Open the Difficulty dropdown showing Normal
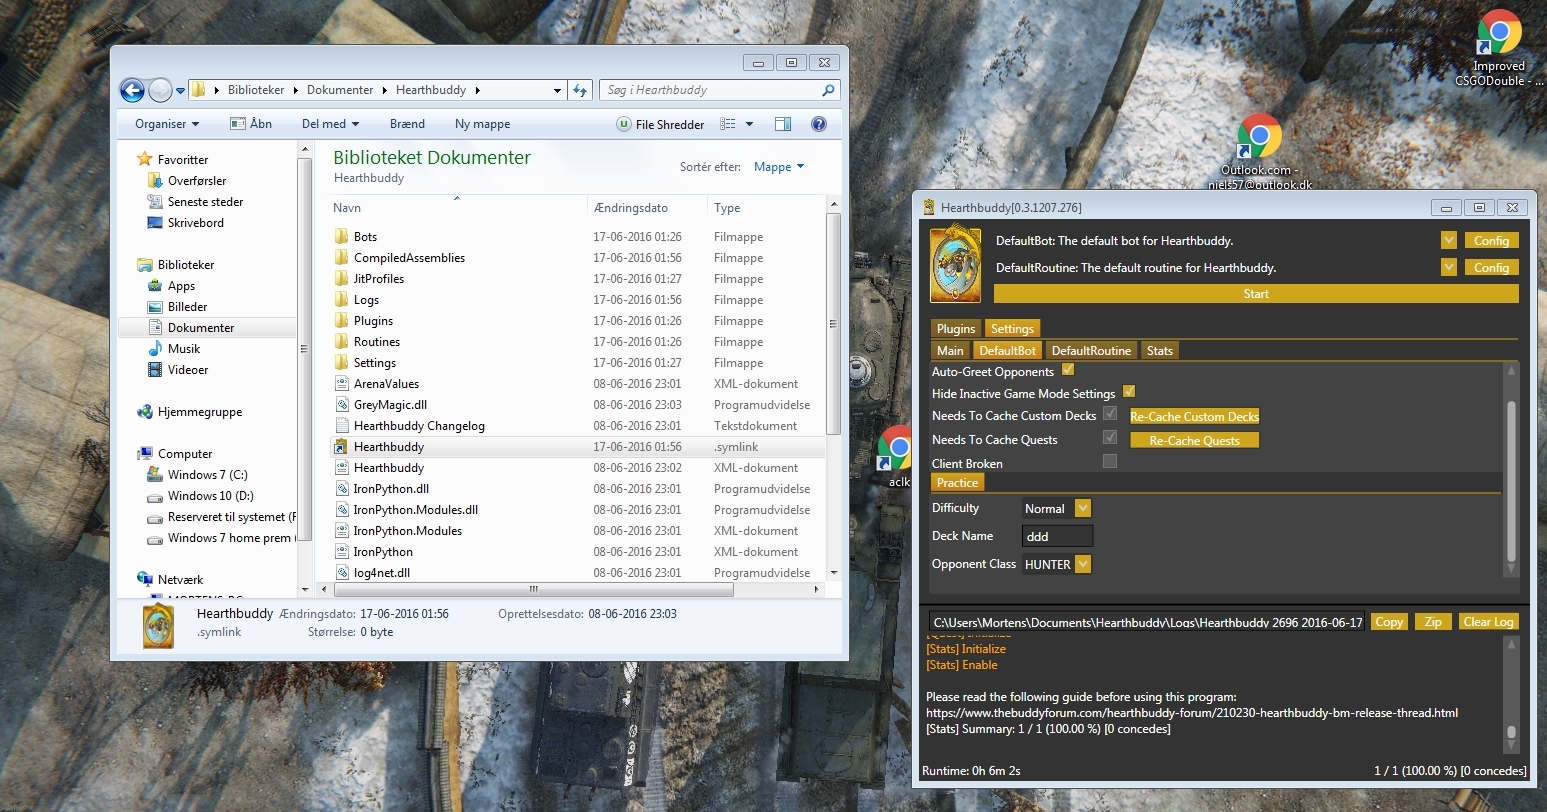The image size is (1547, 812). tap(1083, 508)
